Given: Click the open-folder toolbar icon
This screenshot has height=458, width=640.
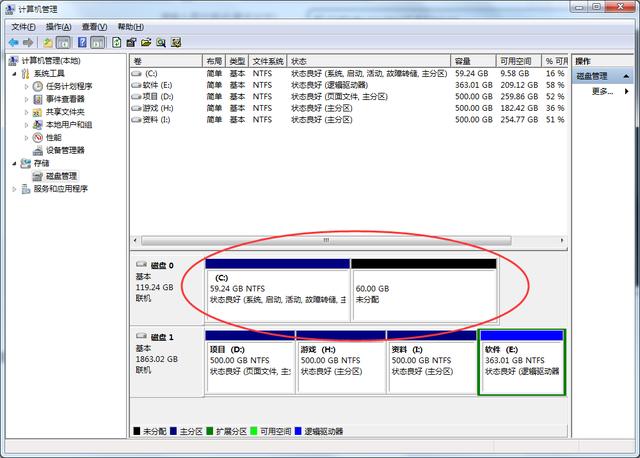Looking at the screenshot, I should coord(146,43).
